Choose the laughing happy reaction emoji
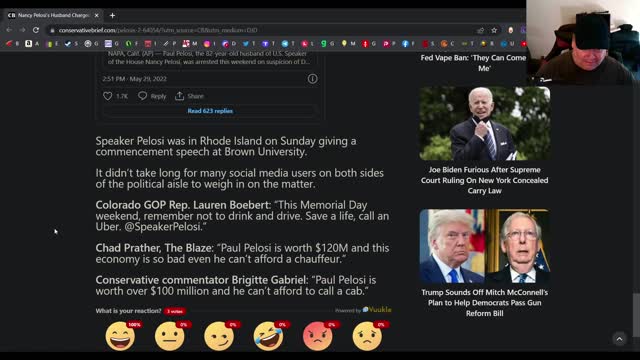The image size is (640, 360). [x=120, y=336]
